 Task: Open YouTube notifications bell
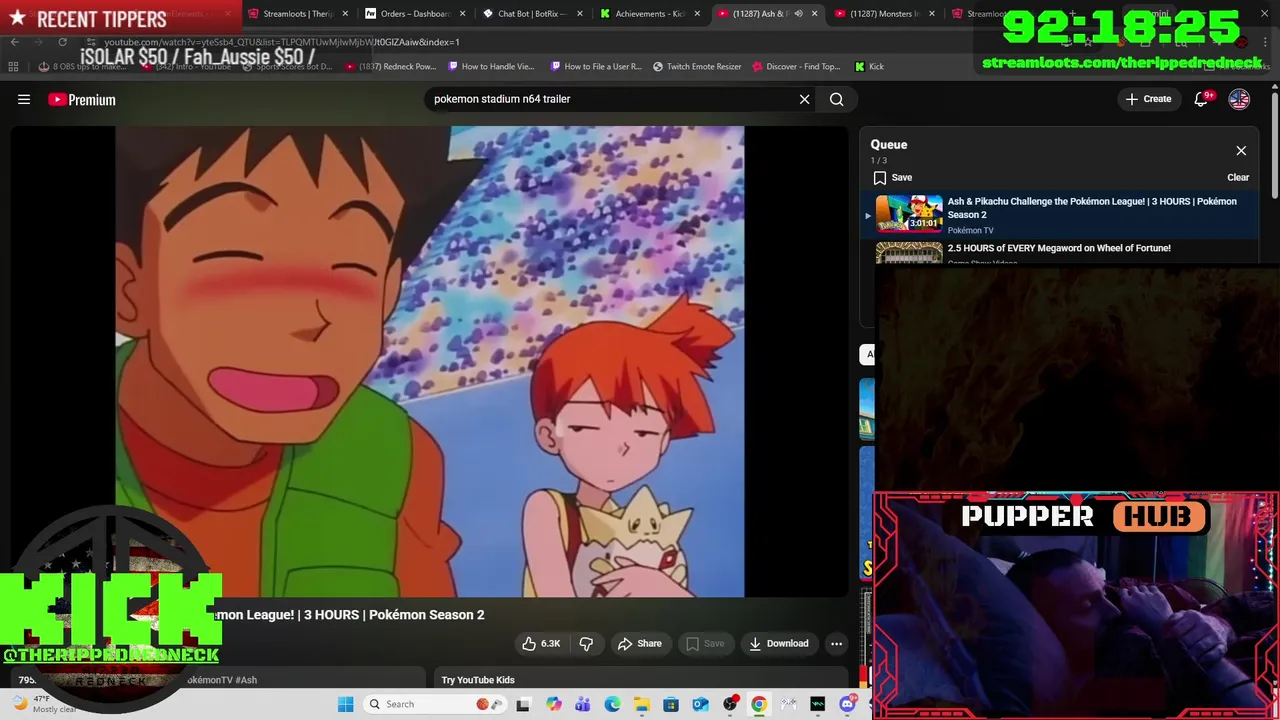click(1201, 99)
